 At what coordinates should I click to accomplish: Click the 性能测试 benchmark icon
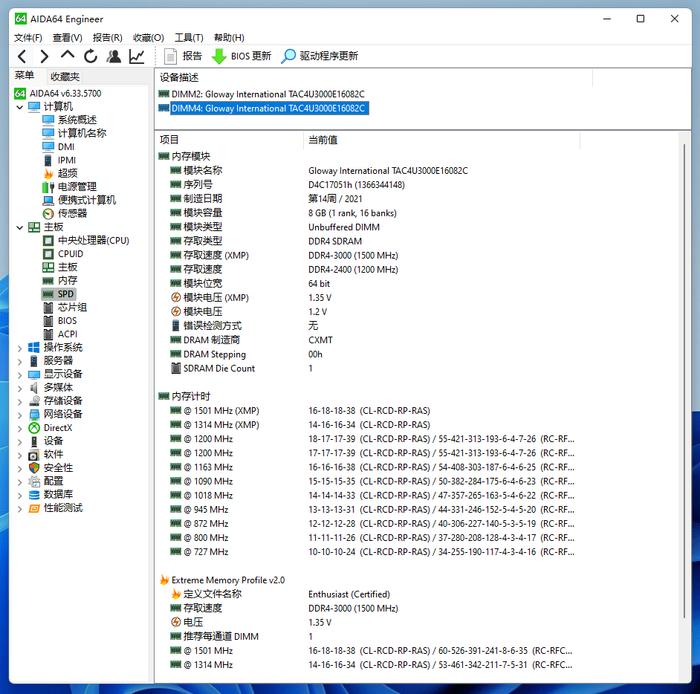click(x=34, y=508)
